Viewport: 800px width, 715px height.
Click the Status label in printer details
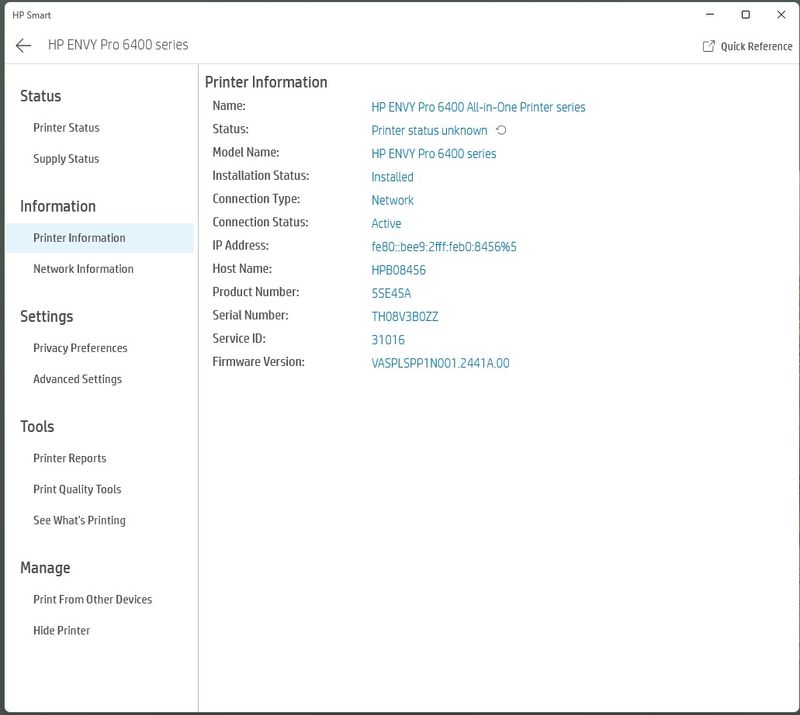pyautogui.click(x=231, y=129)
